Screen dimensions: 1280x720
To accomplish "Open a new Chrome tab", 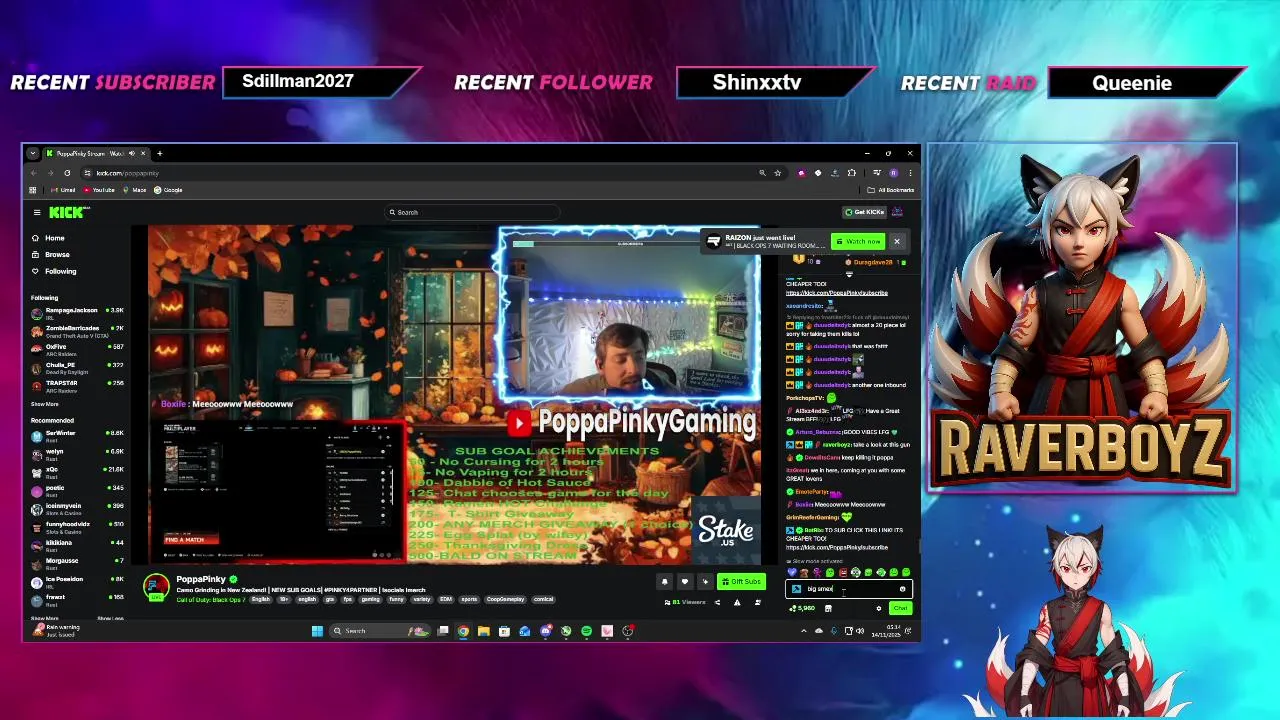I will coord(159,153).
